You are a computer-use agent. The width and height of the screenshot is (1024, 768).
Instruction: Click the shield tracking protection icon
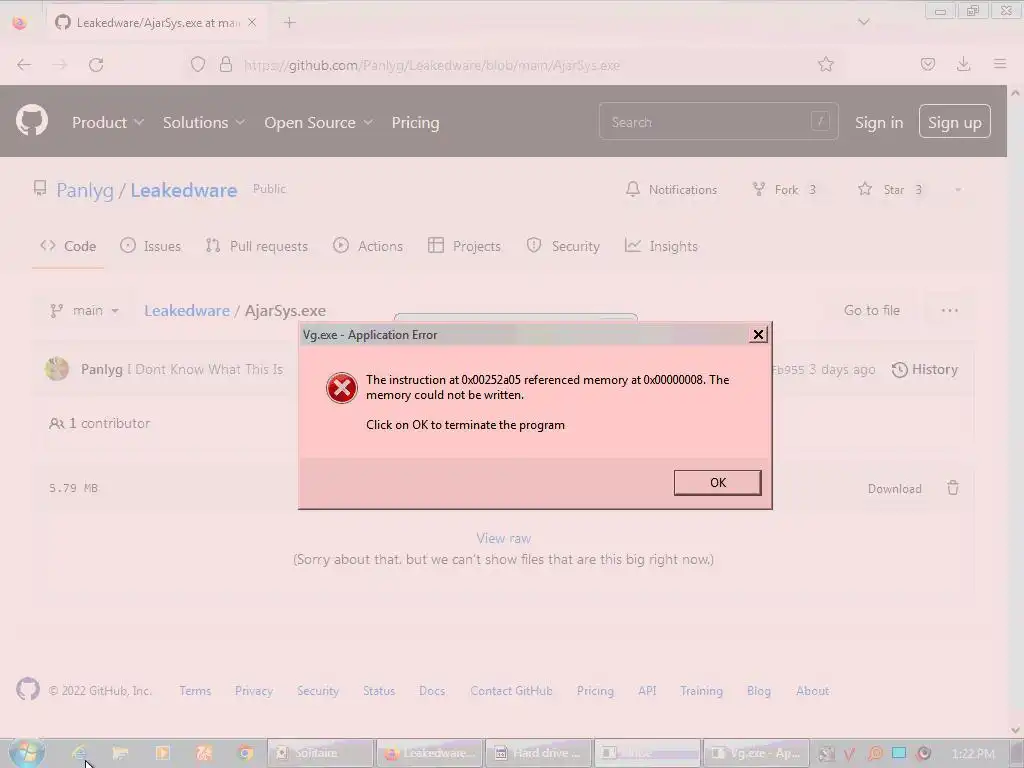[x=198, y=65]
